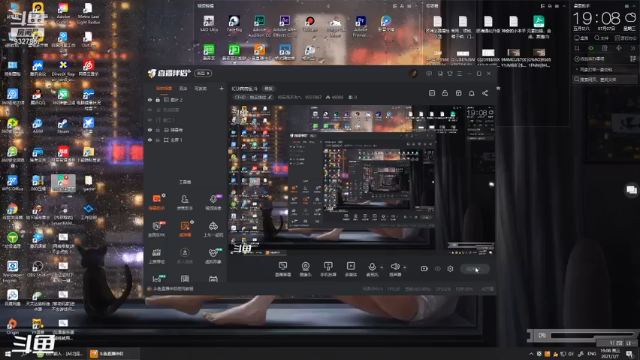Click the modify button beside the room title
Viewport: 640px width, 360px height.
(x=268, y=89)
